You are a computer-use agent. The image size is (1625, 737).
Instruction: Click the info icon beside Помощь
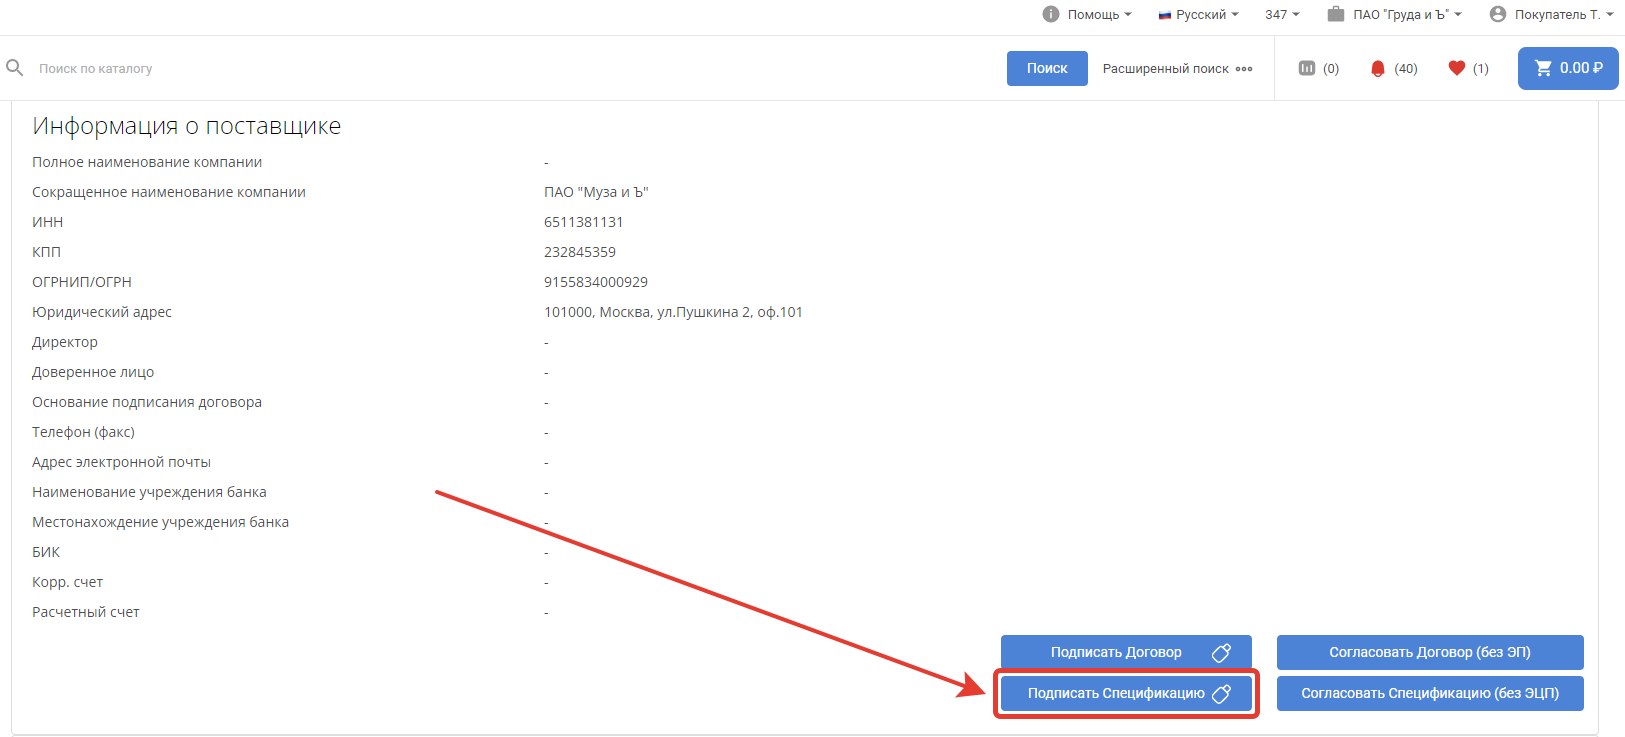click(1050, 14)
